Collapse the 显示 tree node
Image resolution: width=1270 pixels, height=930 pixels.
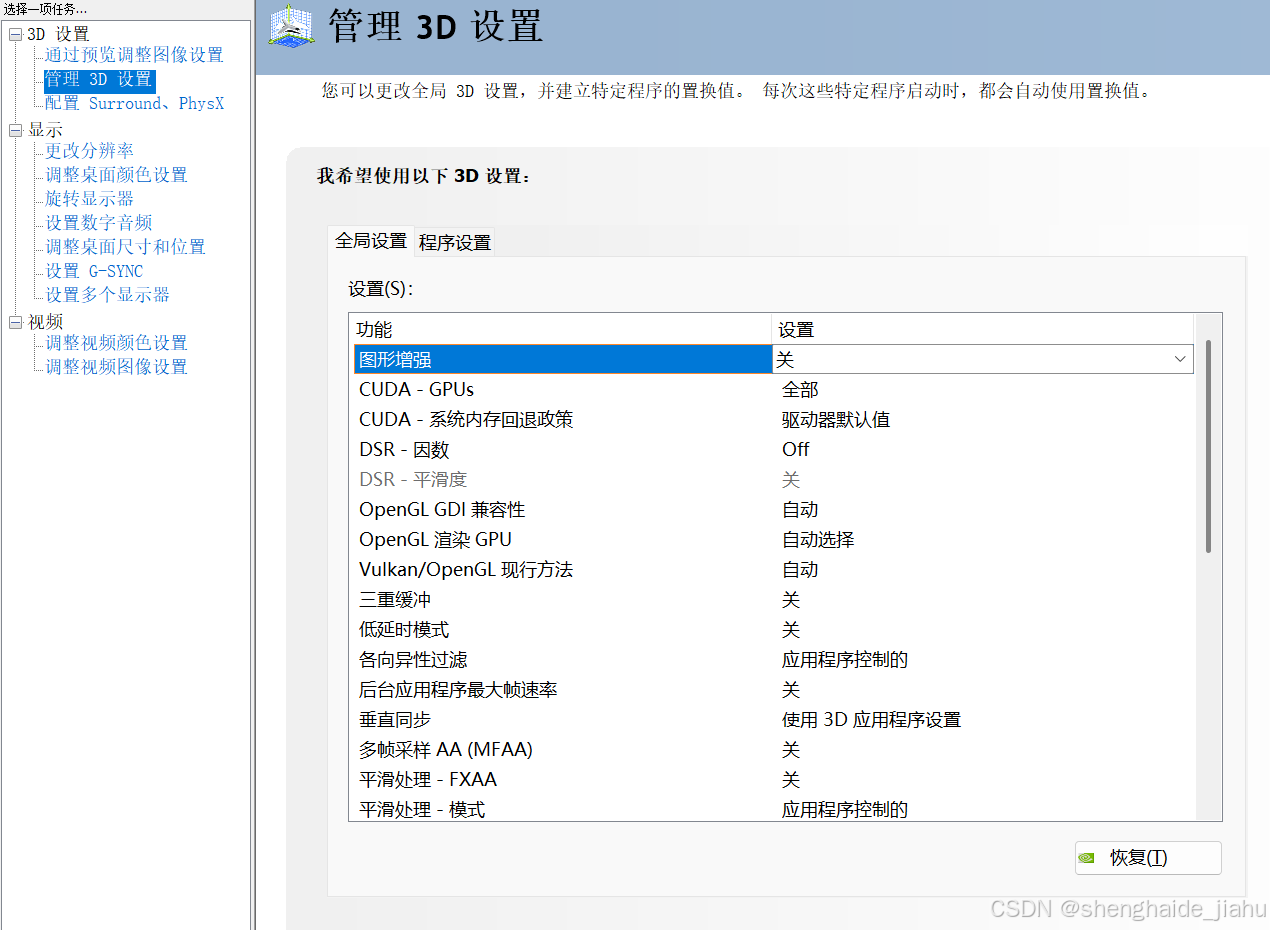pos(14,130)
